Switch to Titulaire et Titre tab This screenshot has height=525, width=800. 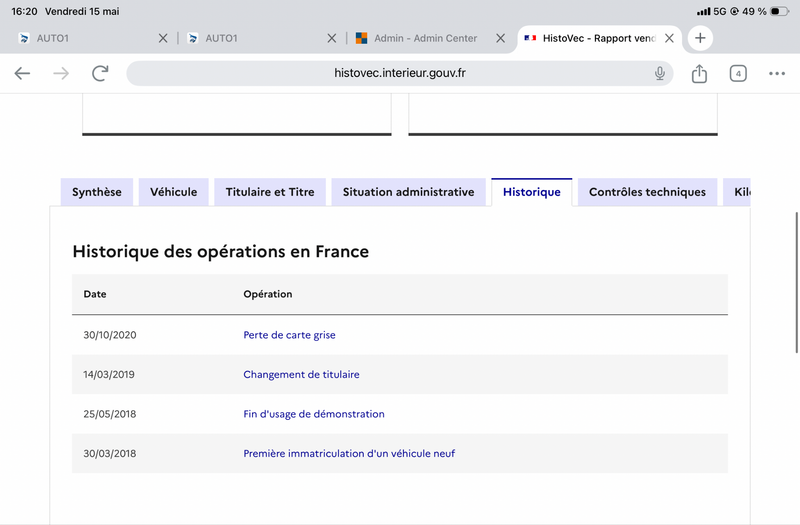(x=270, y=192)
